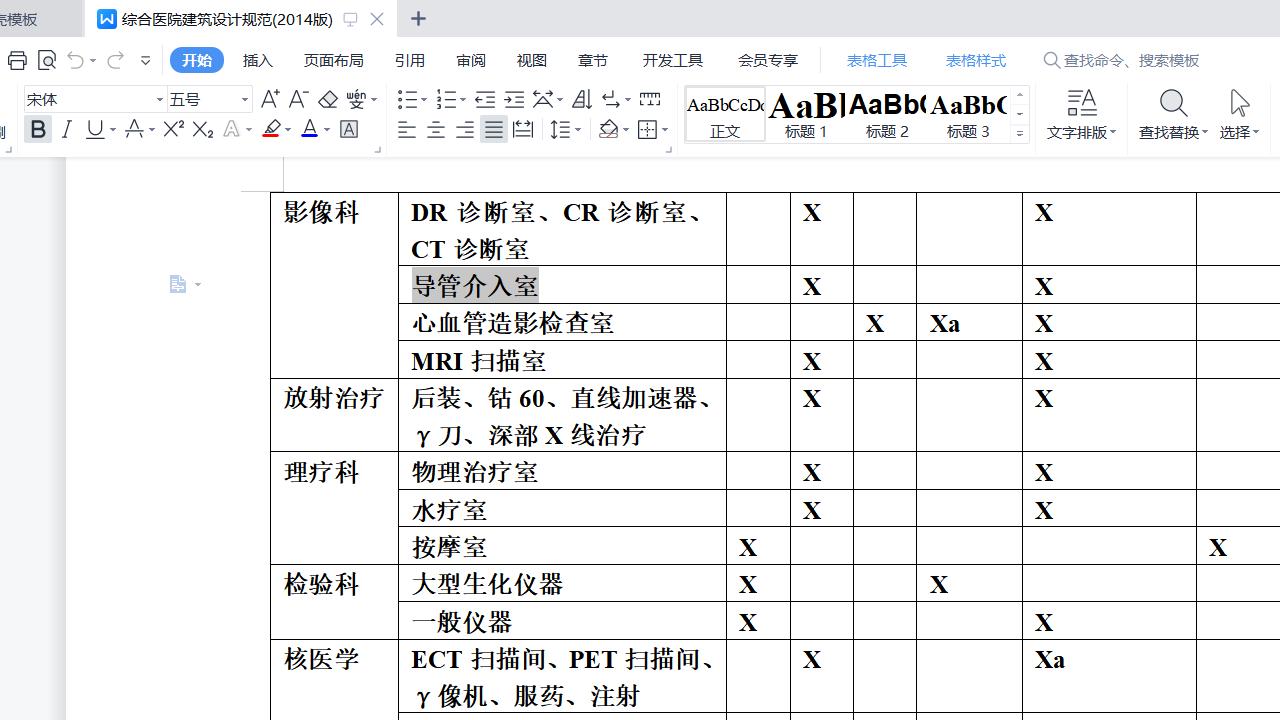
Task: Add a character border
Action: tap(349, 129)
